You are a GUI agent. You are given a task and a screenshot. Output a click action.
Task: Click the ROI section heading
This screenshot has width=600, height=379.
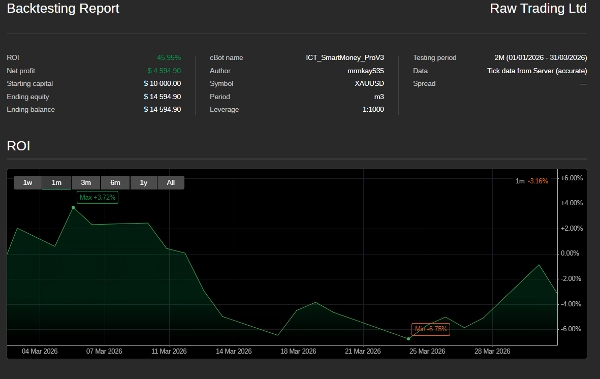coord(18,146)
